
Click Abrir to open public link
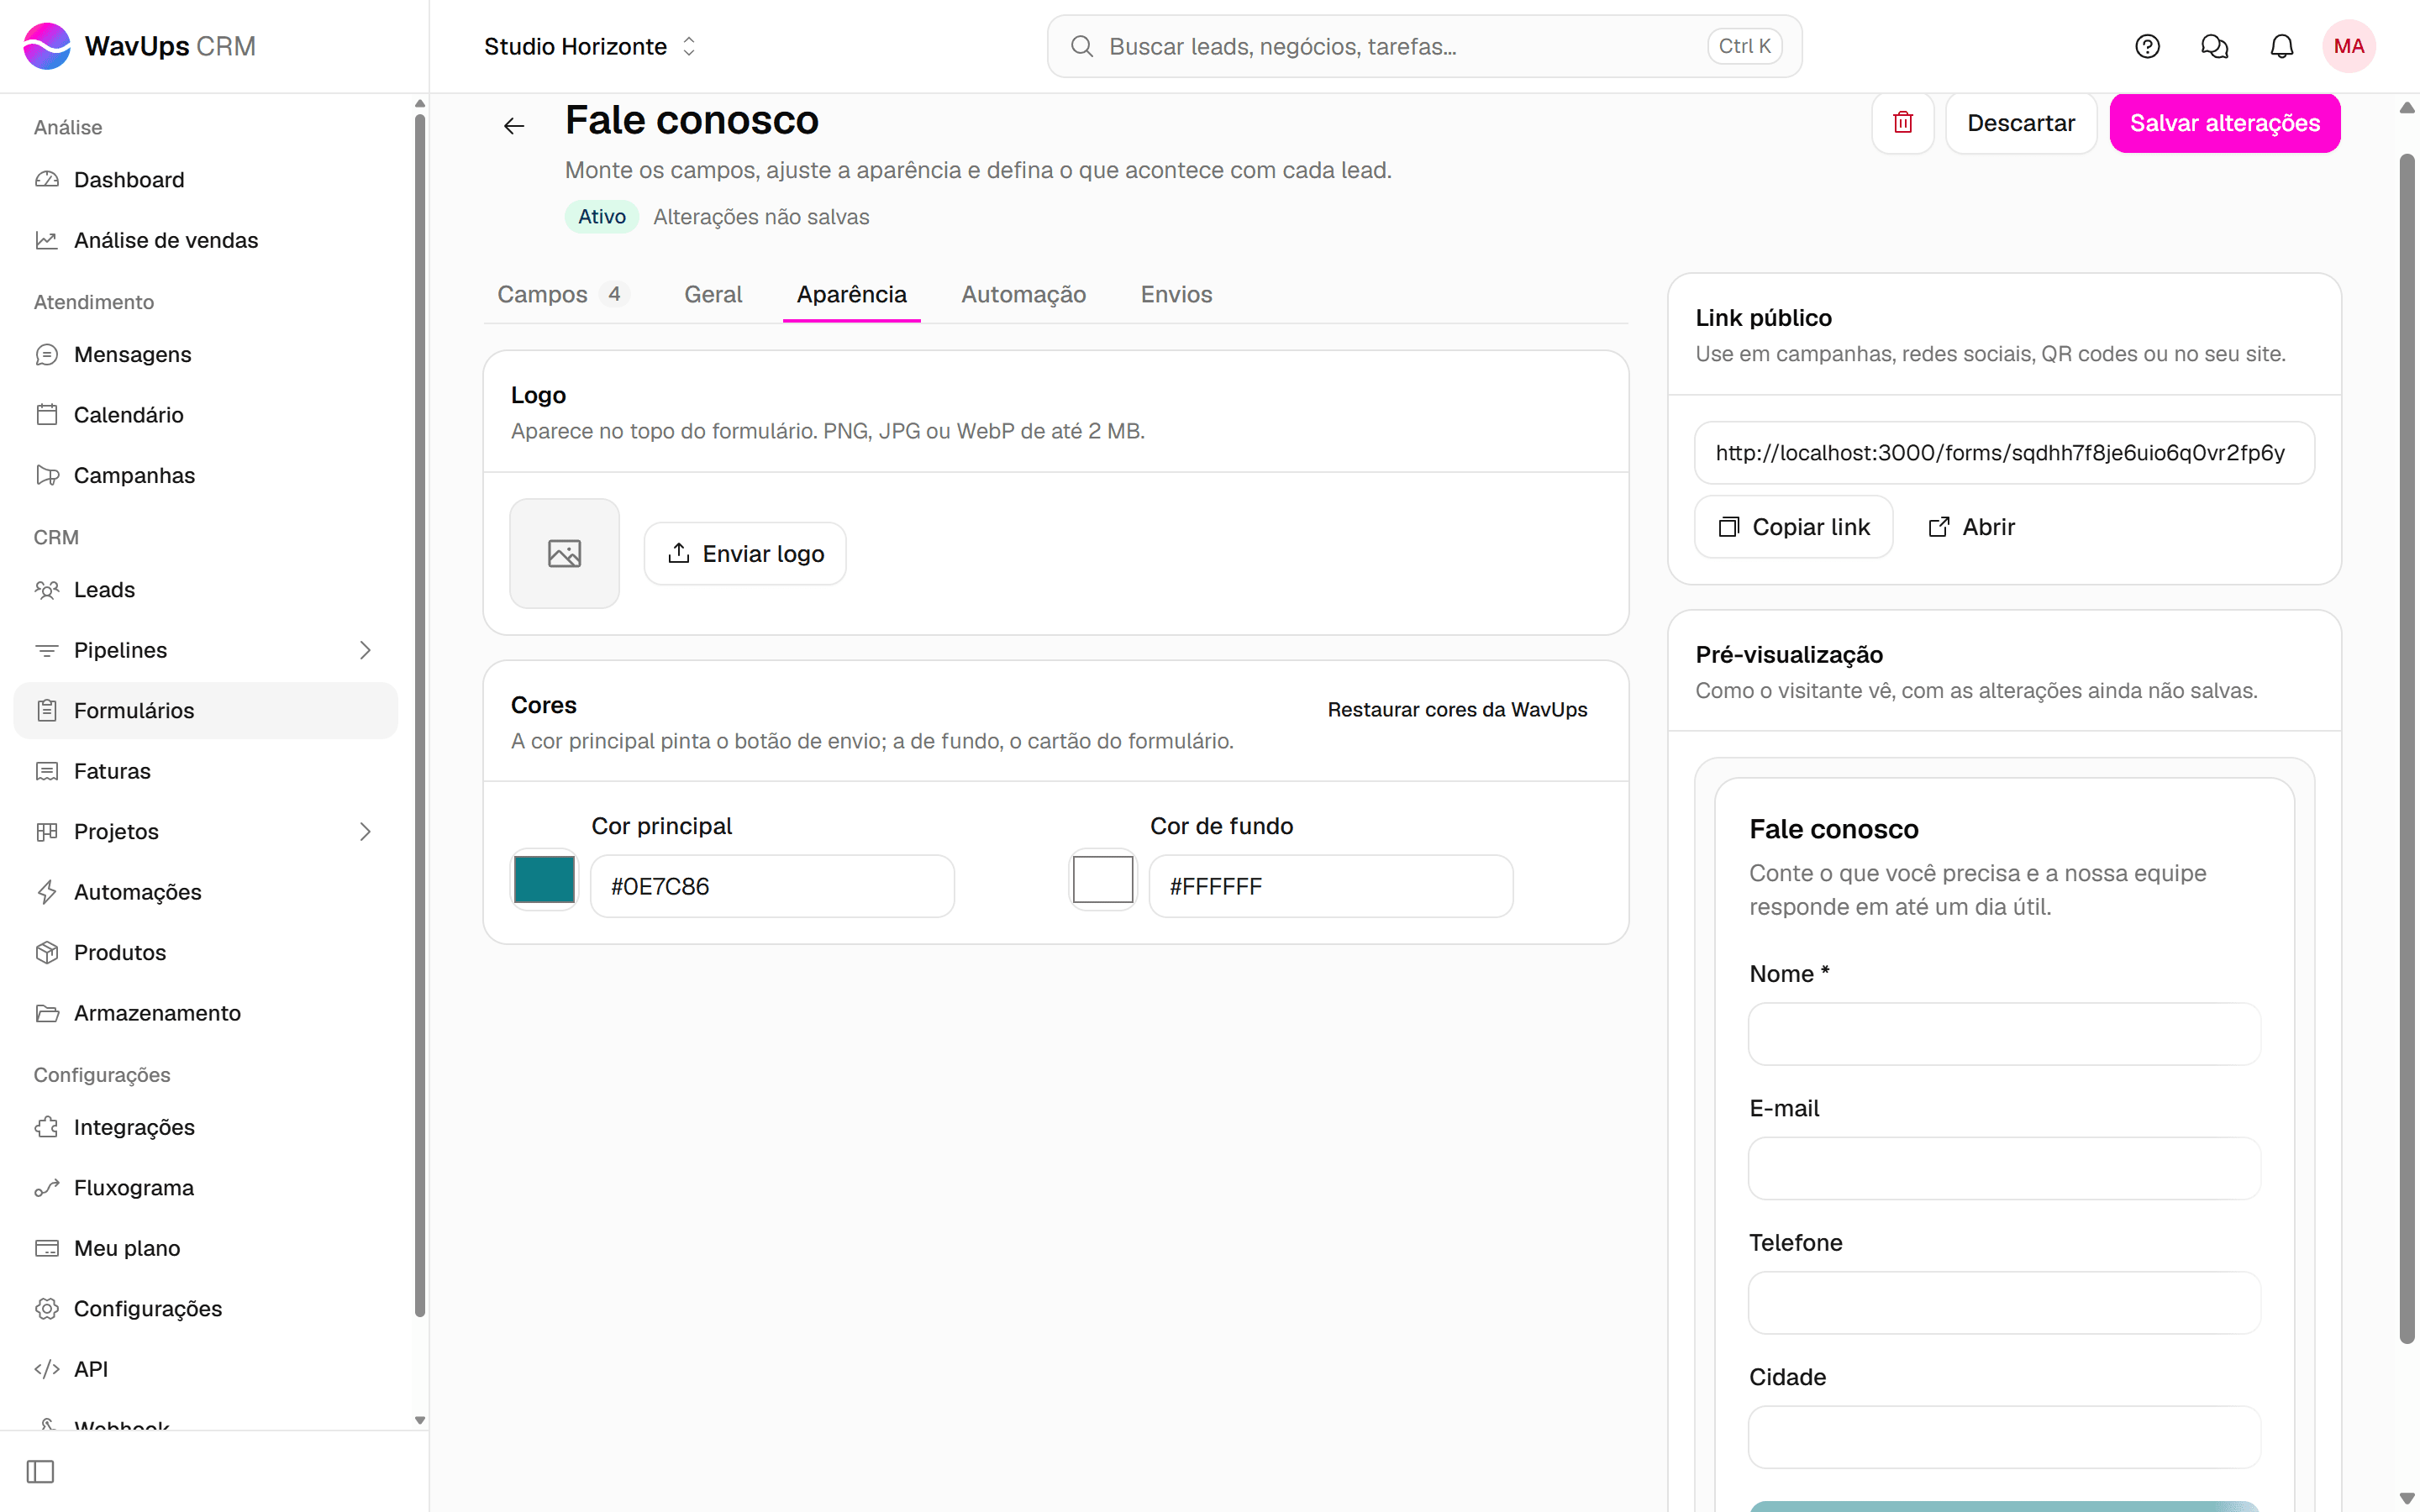1971,527
